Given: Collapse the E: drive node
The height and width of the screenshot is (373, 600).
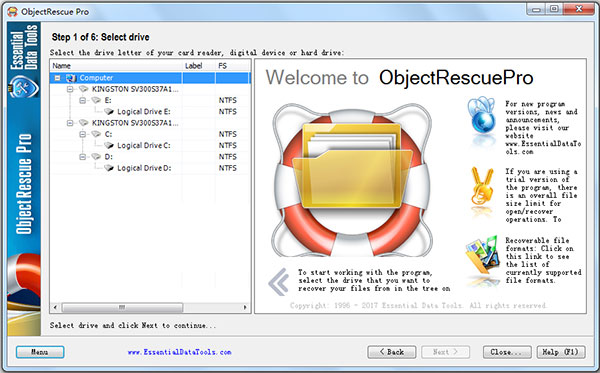Looking at the screenshot, I should (x=83, y=100).
